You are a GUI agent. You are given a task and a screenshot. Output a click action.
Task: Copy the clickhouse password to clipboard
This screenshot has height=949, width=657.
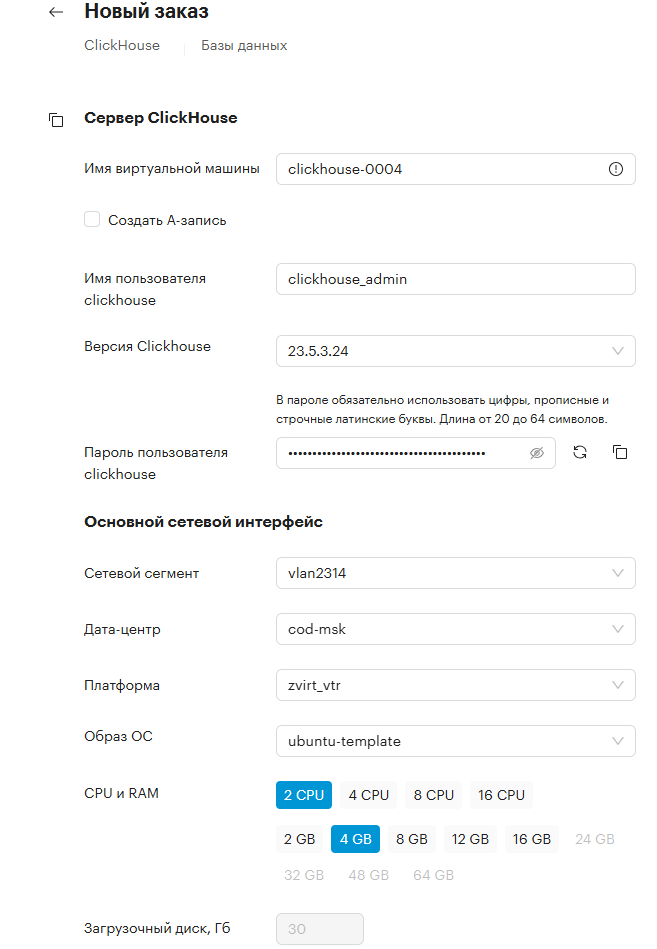click(620, 452)
